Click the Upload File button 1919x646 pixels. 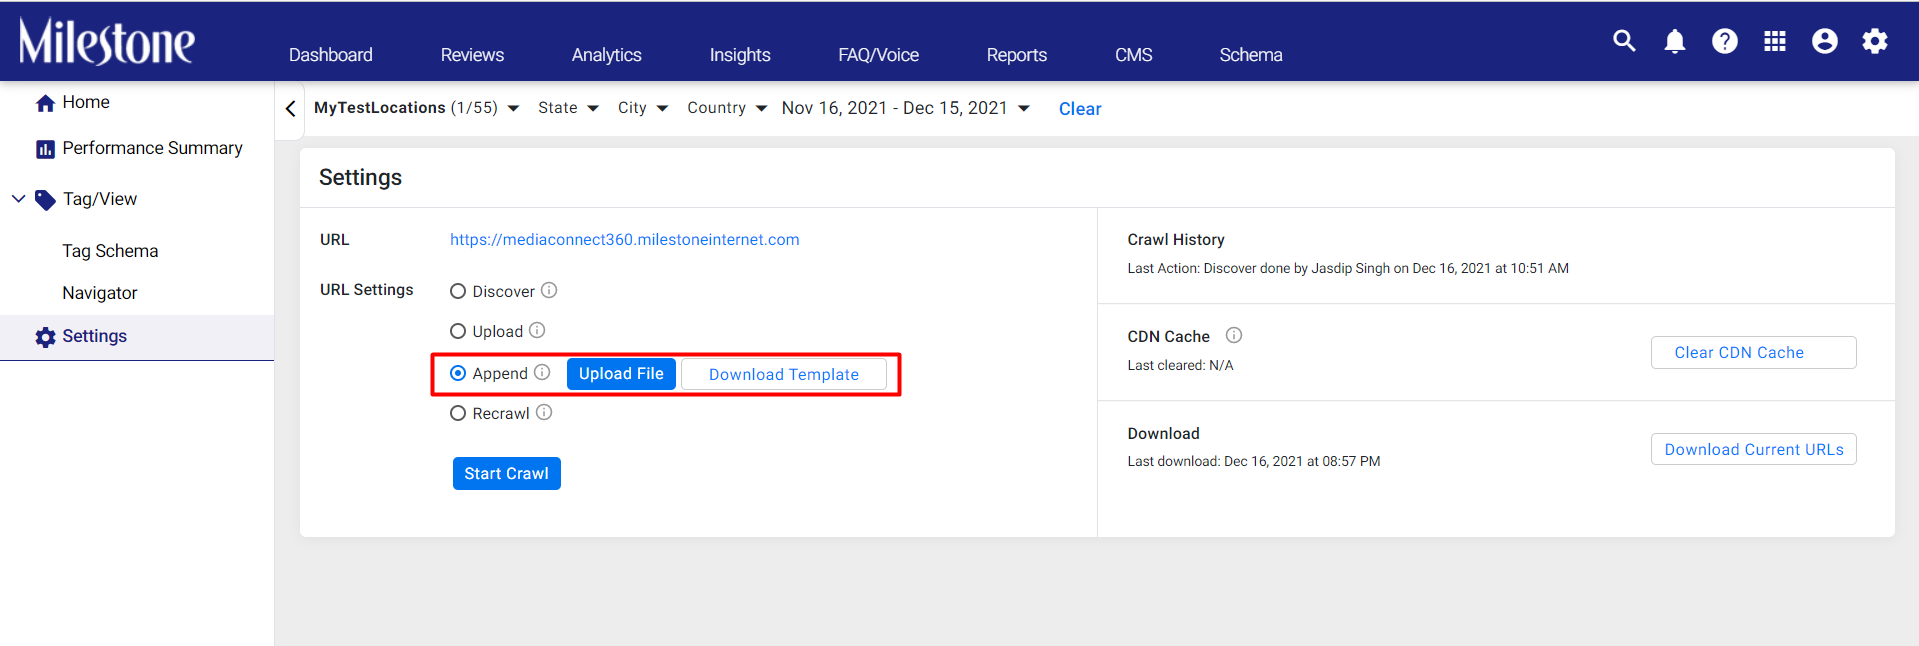(x=621, y=374)
